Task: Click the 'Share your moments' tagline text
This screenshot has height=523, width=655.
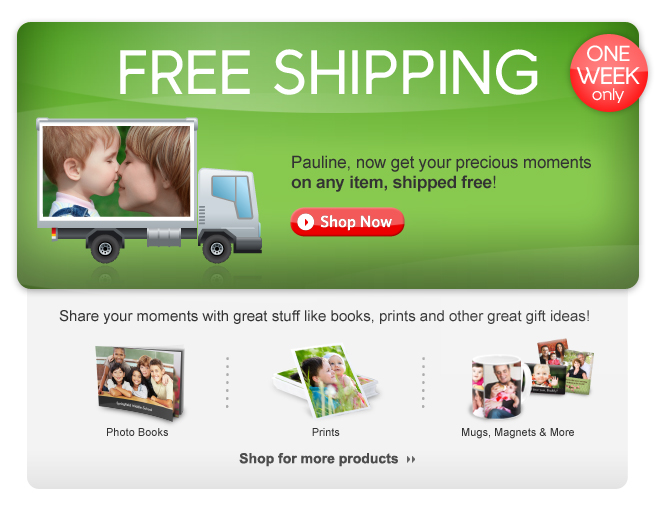Action: point(325,316)
